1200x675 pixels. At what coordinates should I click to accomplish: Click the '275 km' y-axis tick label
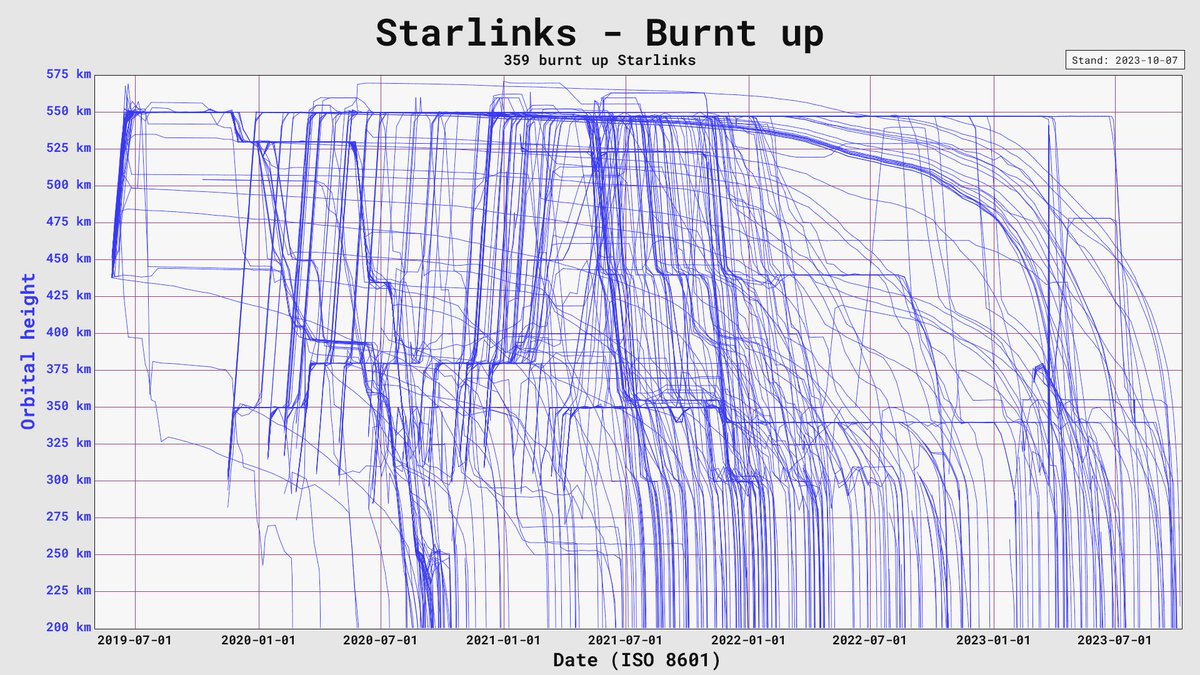click(x=68, y=517)
